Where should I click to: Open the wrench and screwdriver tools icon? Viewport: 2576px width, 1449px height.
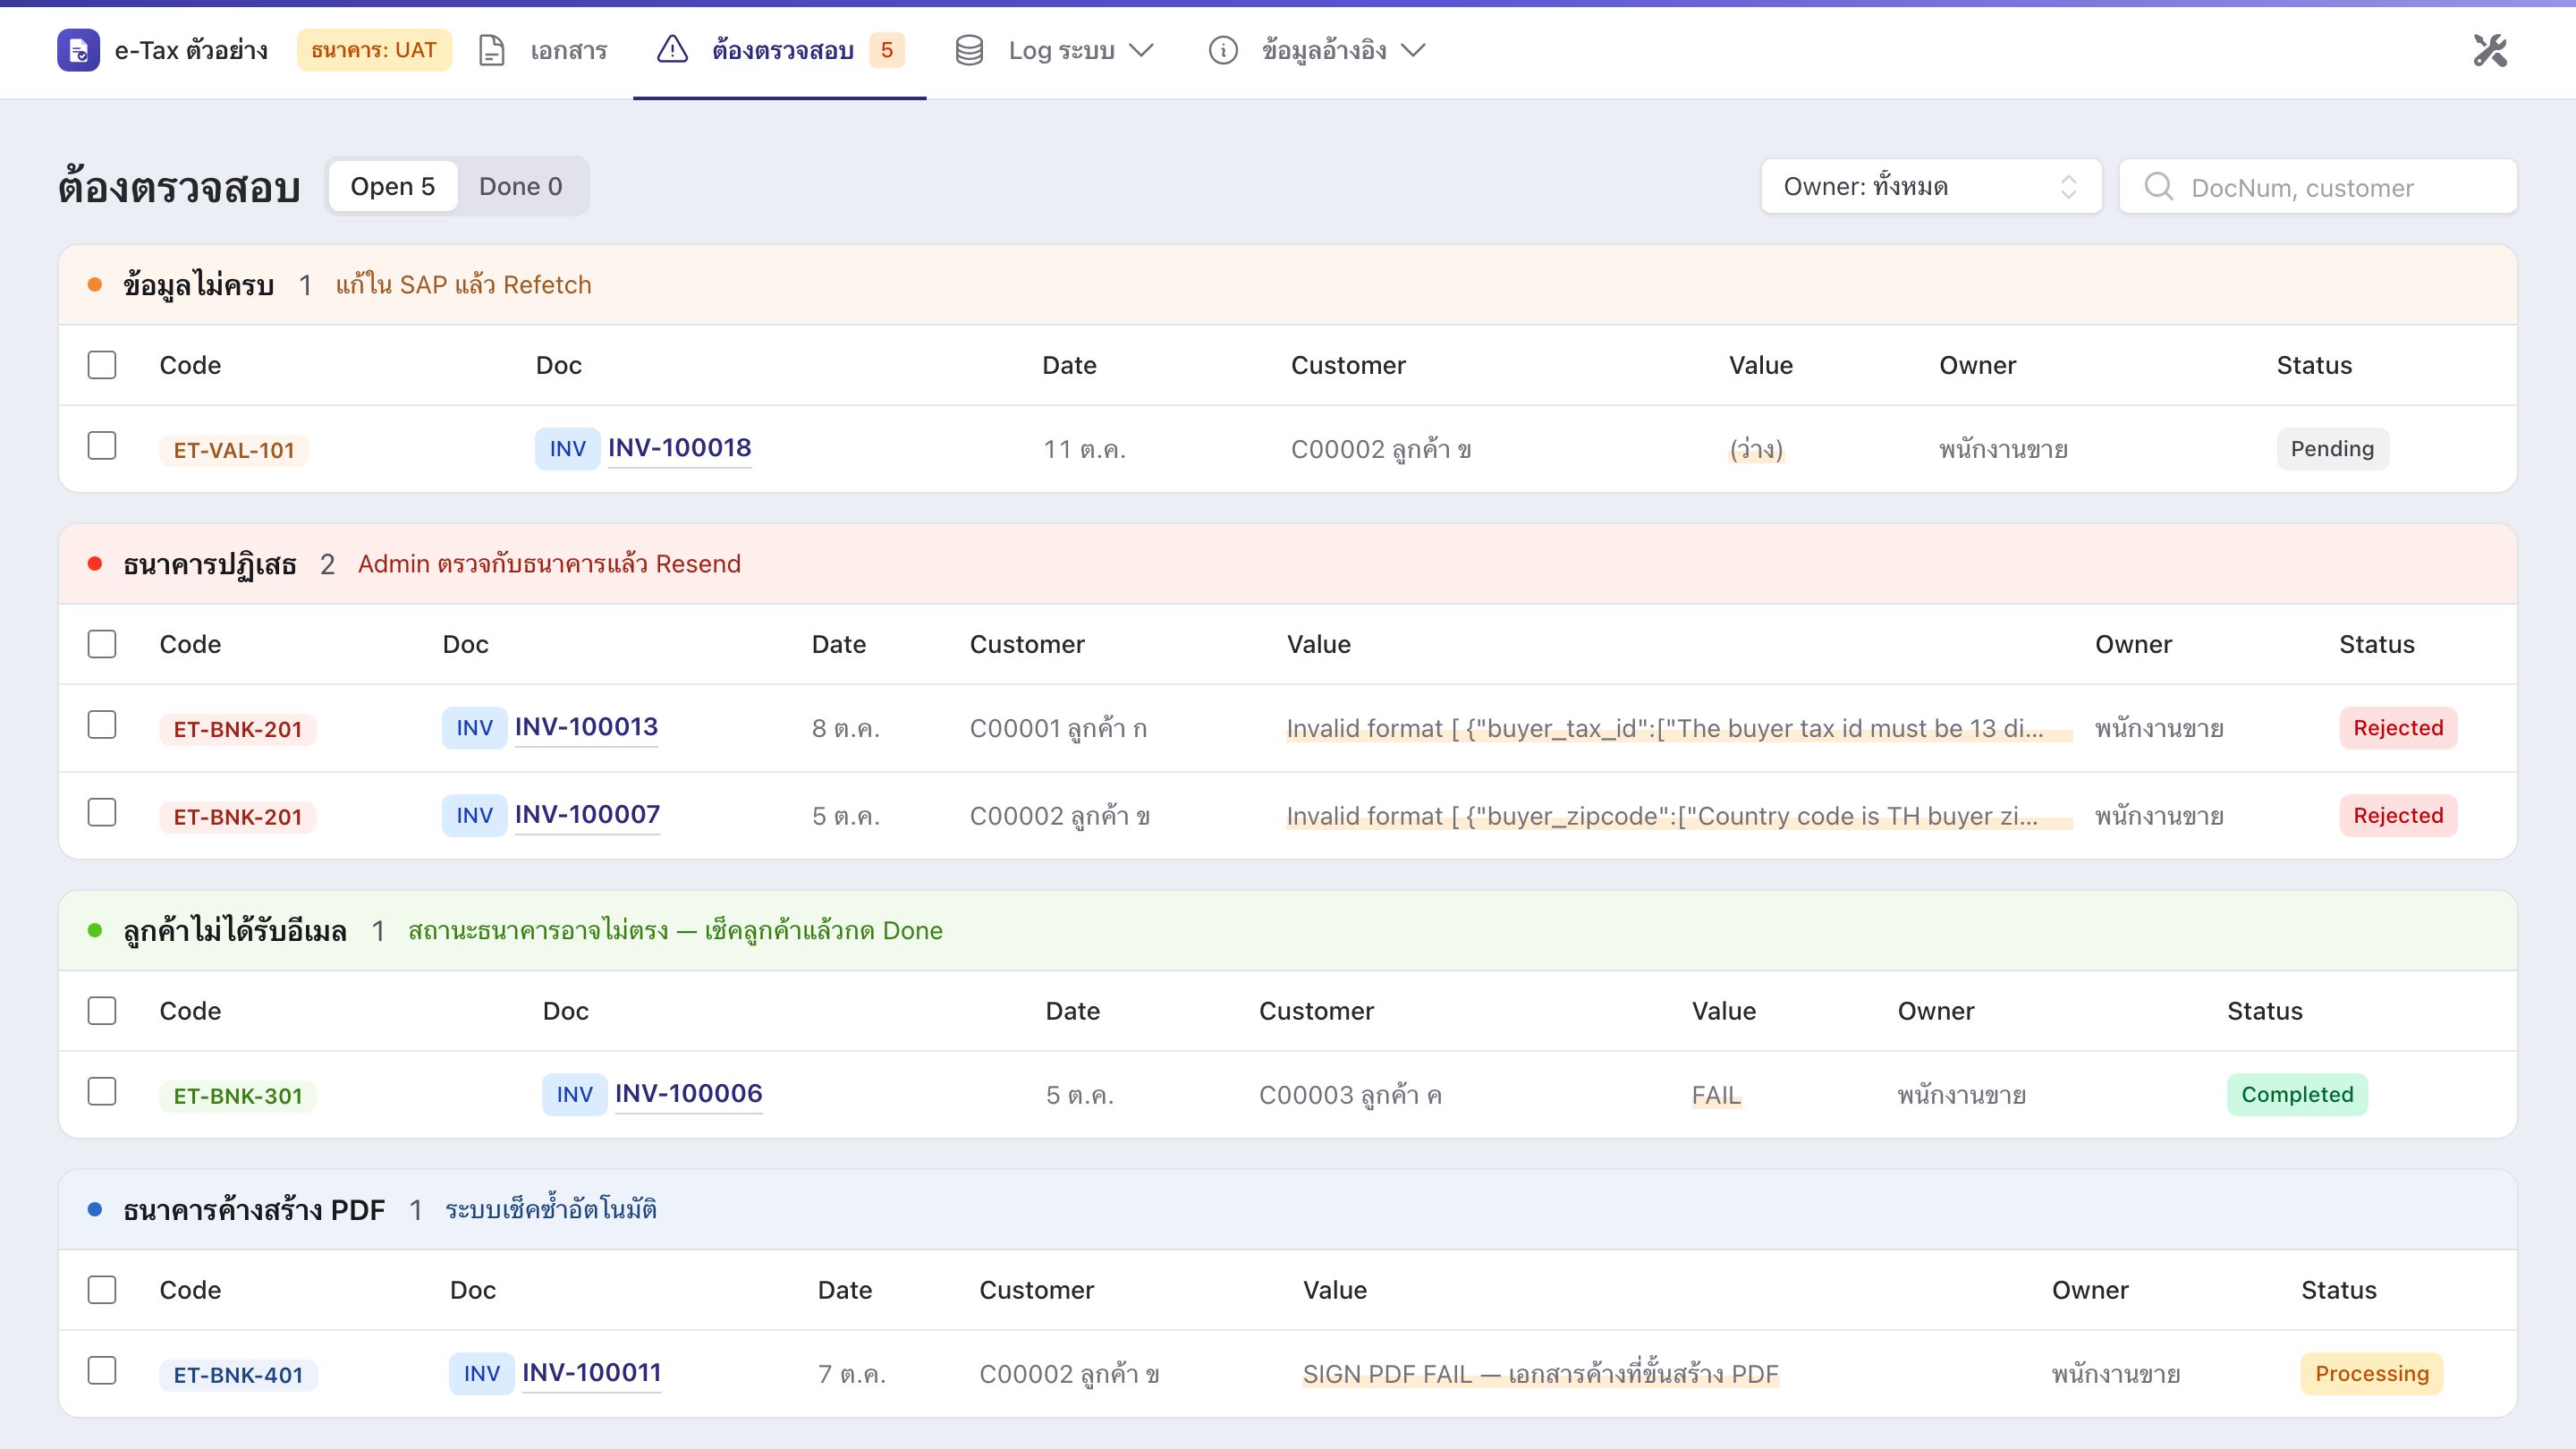click(2490, 50)
